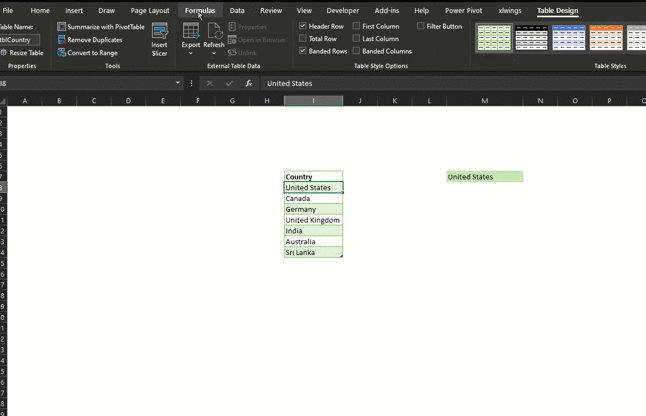Click Summarize with PivotTable label

pyautogui.click(x=106, y=27)
